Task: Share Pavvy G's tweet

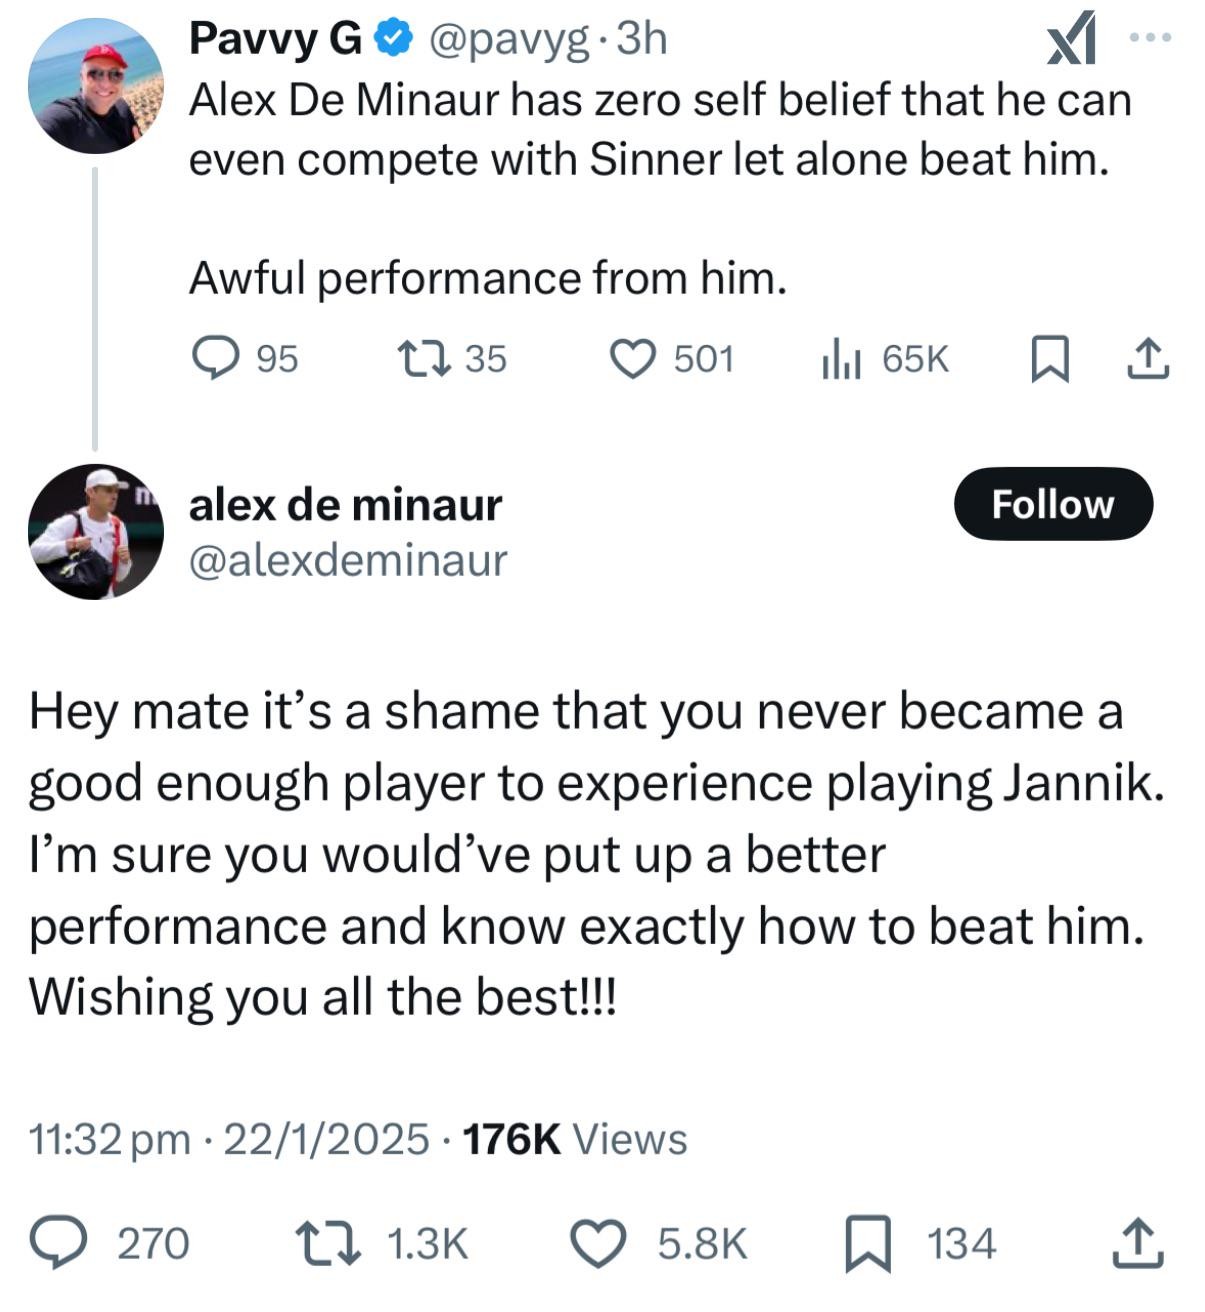Action: pyautogui.click(x=1148, y=358)
